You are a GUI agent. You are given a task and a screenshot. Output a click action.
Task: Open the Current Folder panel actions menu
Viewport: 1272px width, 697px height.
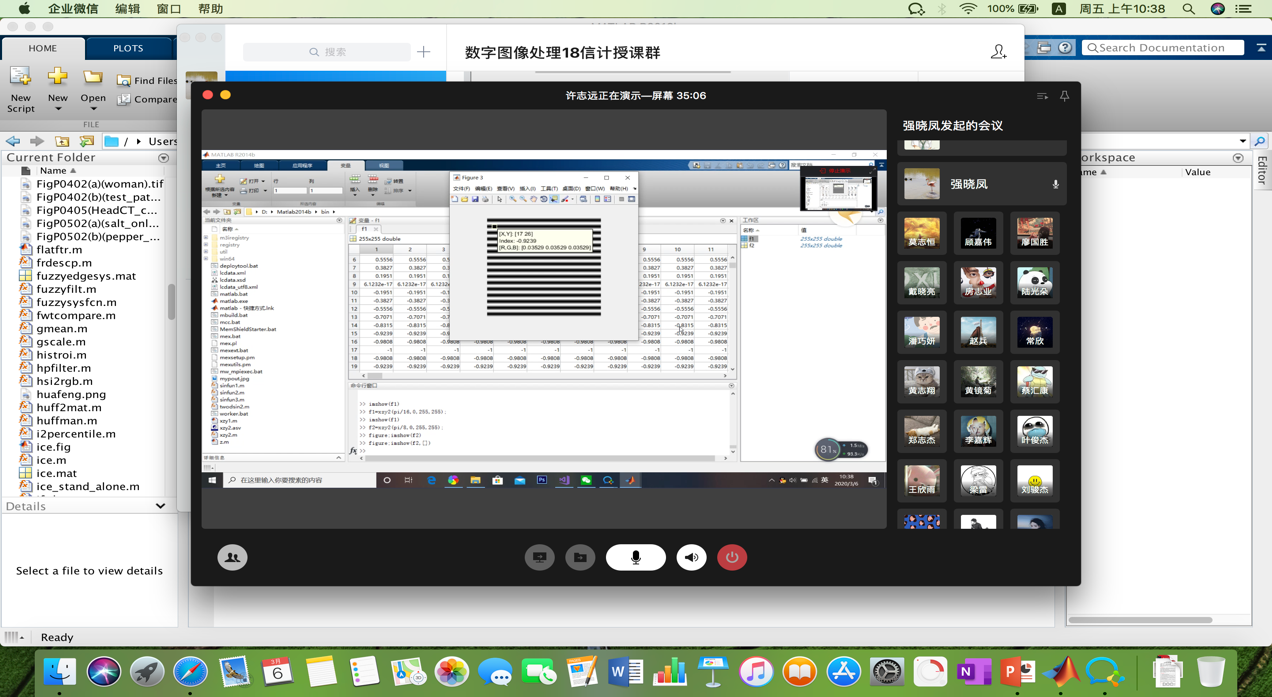pos(164,158)
